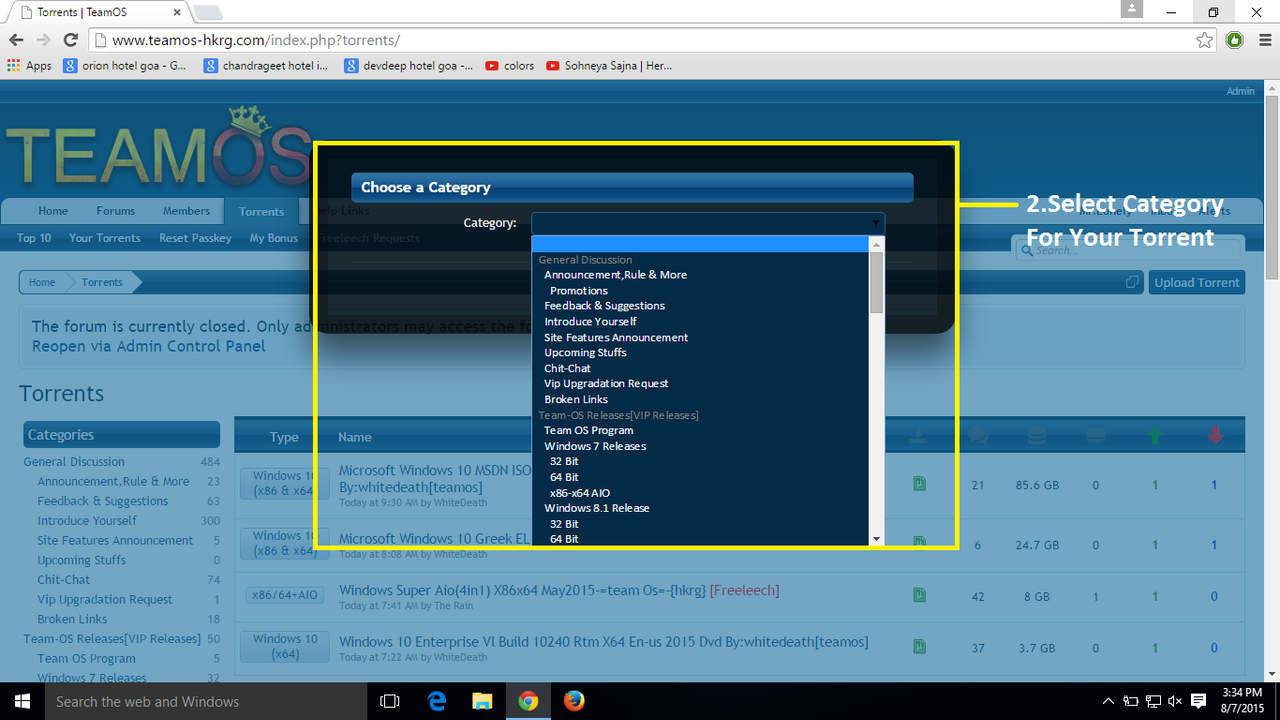The width and height of the screenshot is (1280, 720).
Task: Click the Upload Torrent button
Action: pyautogui.click(x=1197, y=282)
